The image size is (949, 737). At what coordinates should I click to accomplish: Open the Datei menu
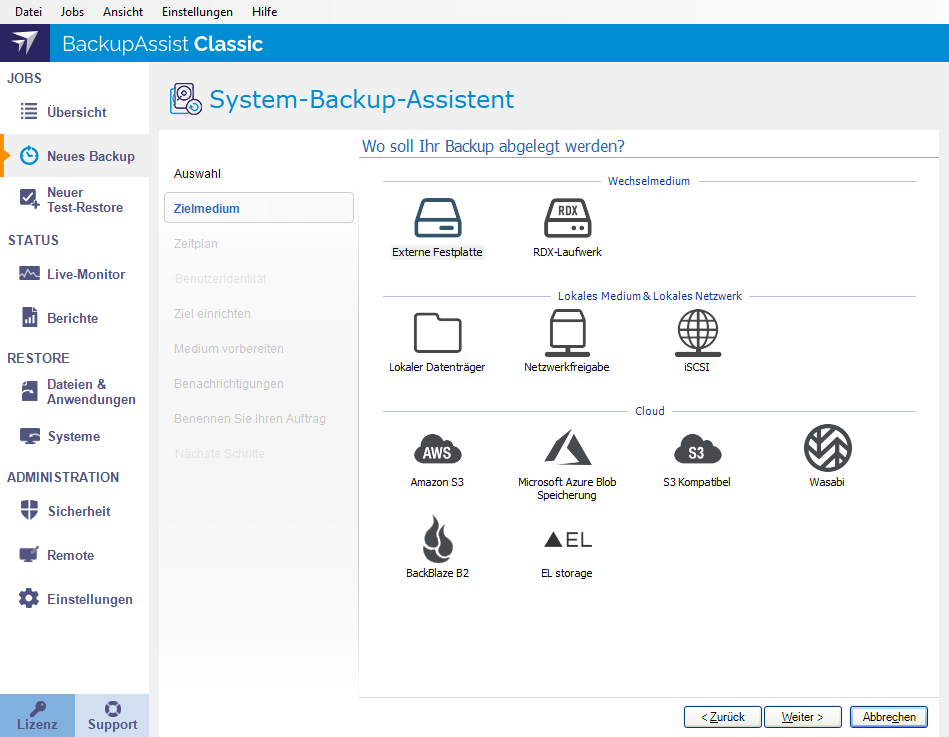27,12
